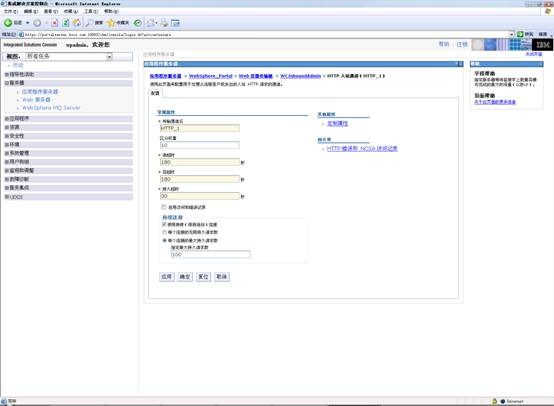Click the 确定 (OK) button
This screenshot has height=406, width=554.
tap(185, 277)
